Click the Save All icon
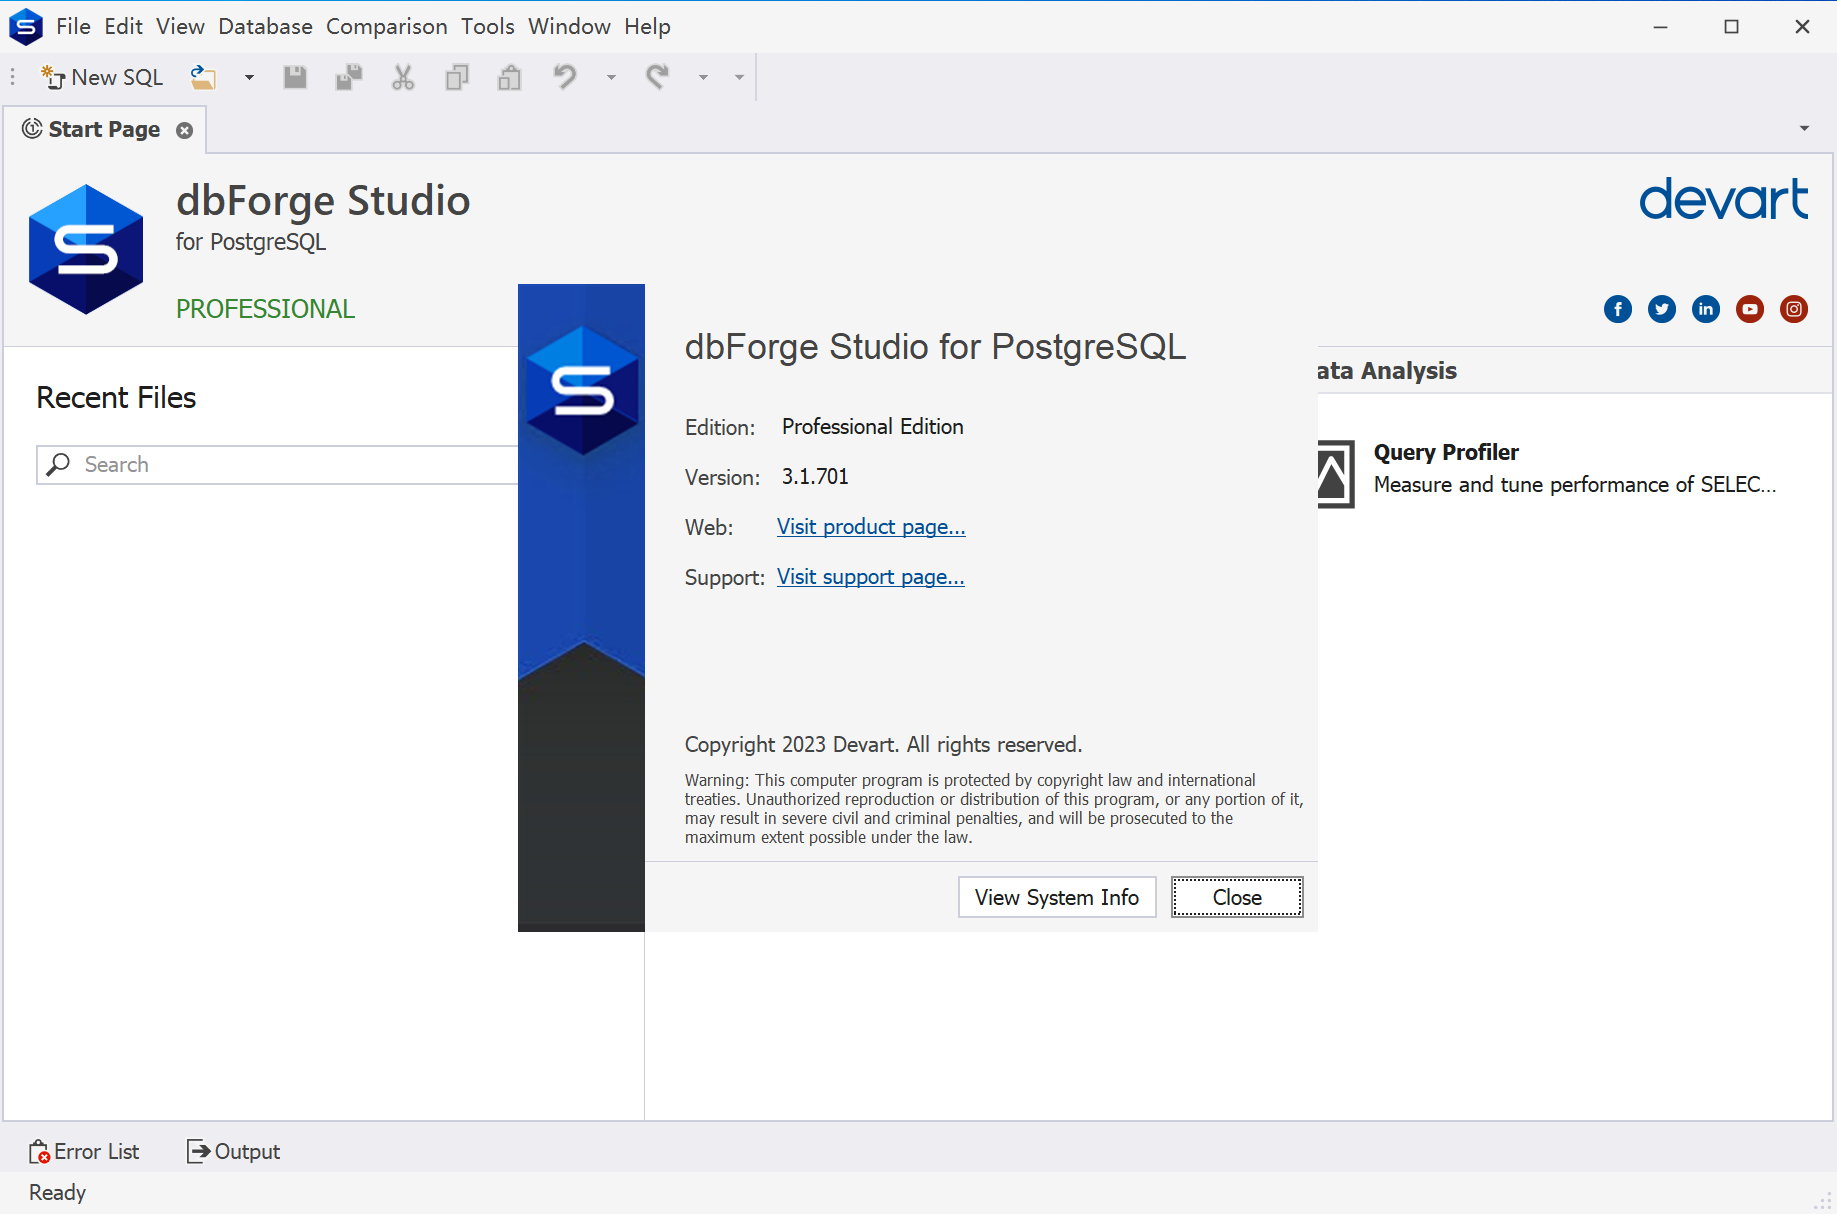 tap(348, 77)
